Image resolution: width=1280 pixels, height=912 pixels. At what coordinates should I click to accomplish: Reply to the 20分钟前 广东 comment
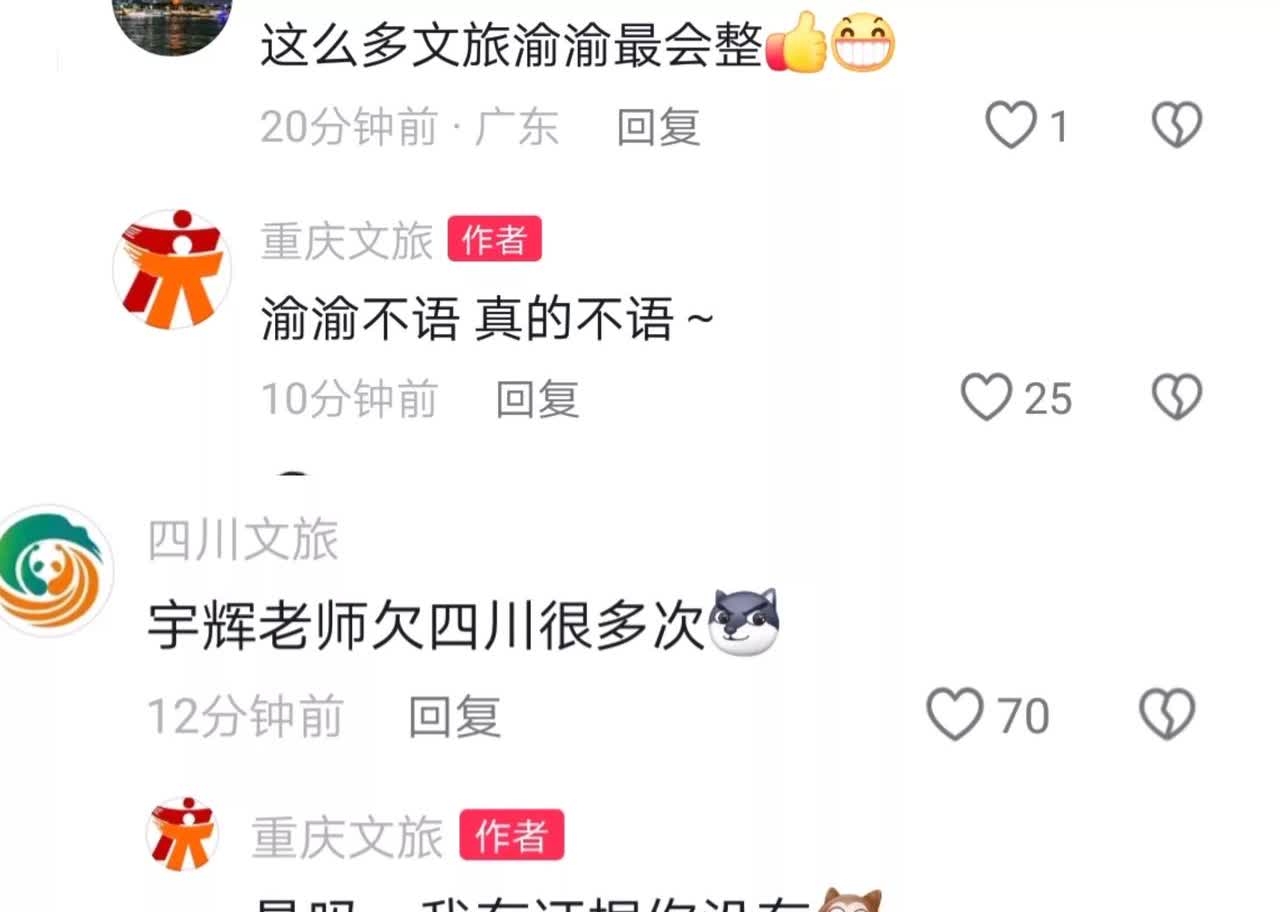pyautogui.click(x=658, y=127)
